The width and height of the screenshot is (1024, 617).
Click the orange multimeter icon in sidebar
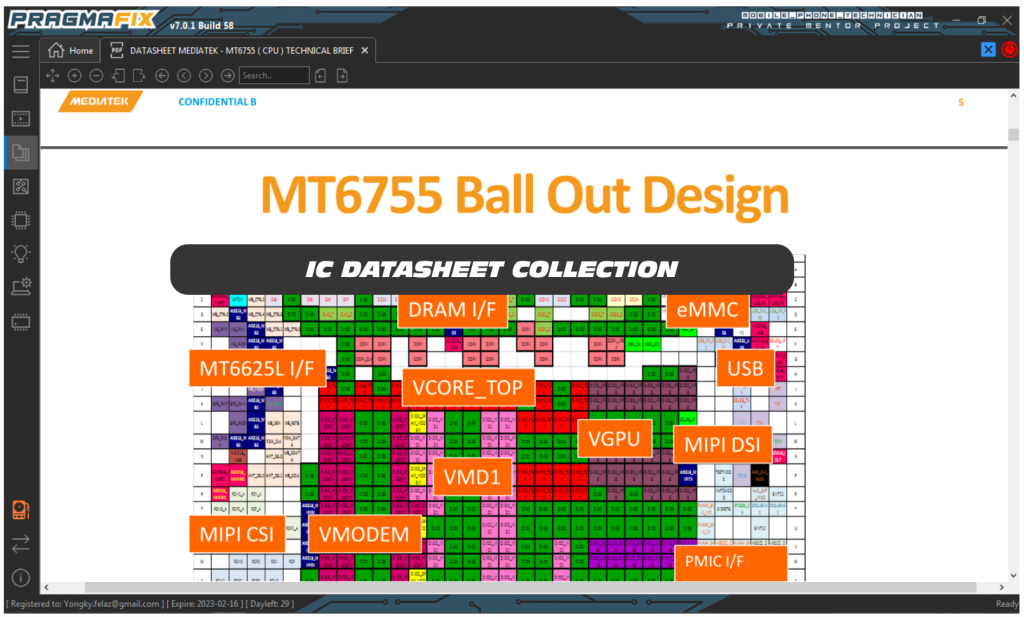tap(20, 510)
